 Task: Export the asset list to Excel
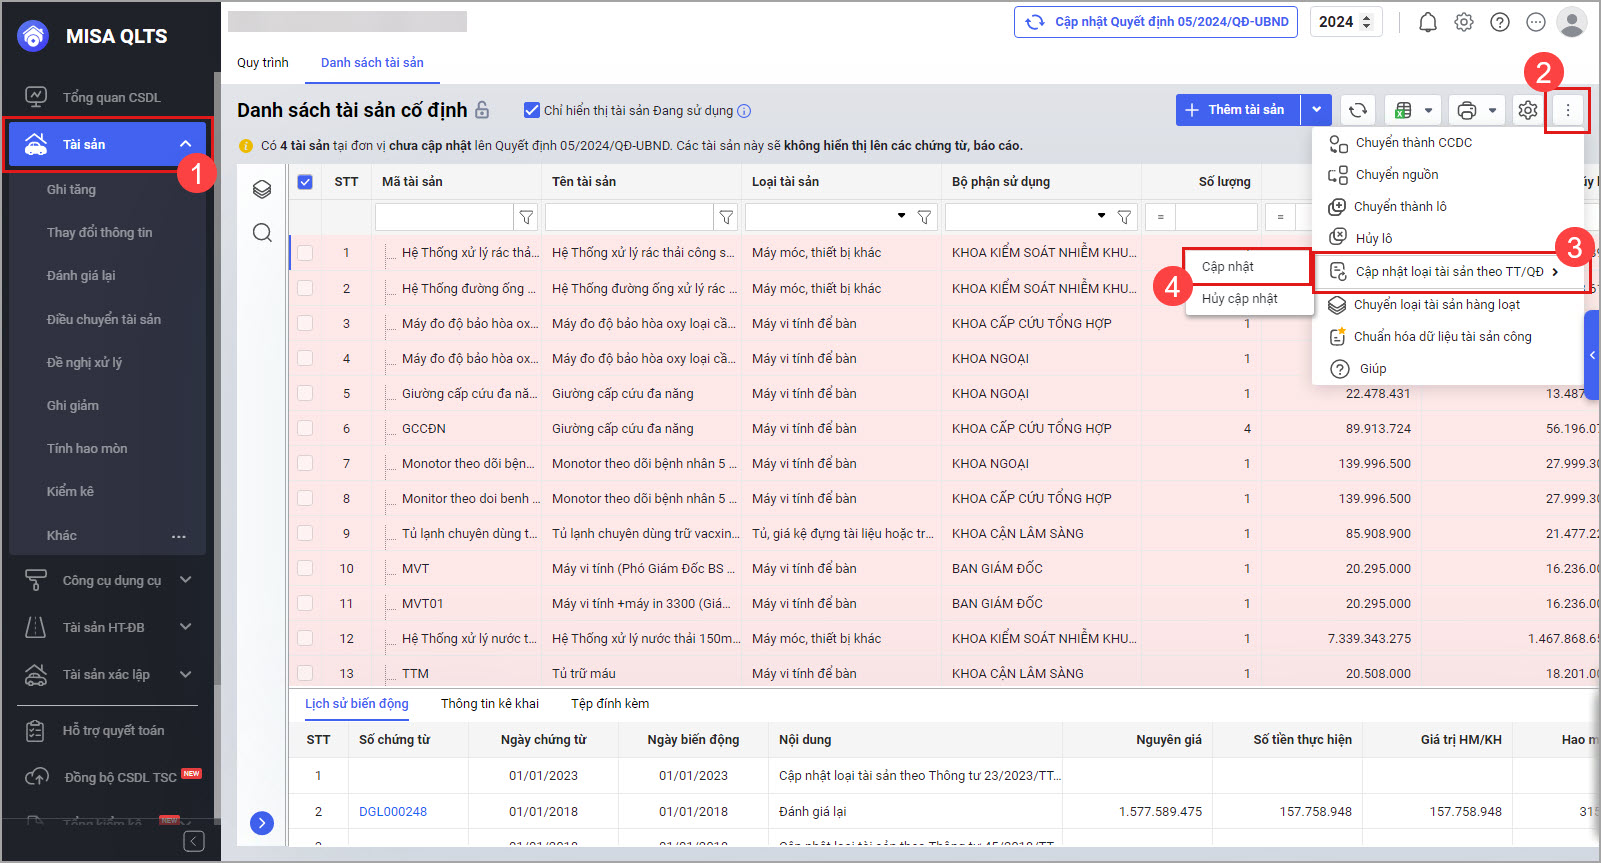[x=1404, y=110]
